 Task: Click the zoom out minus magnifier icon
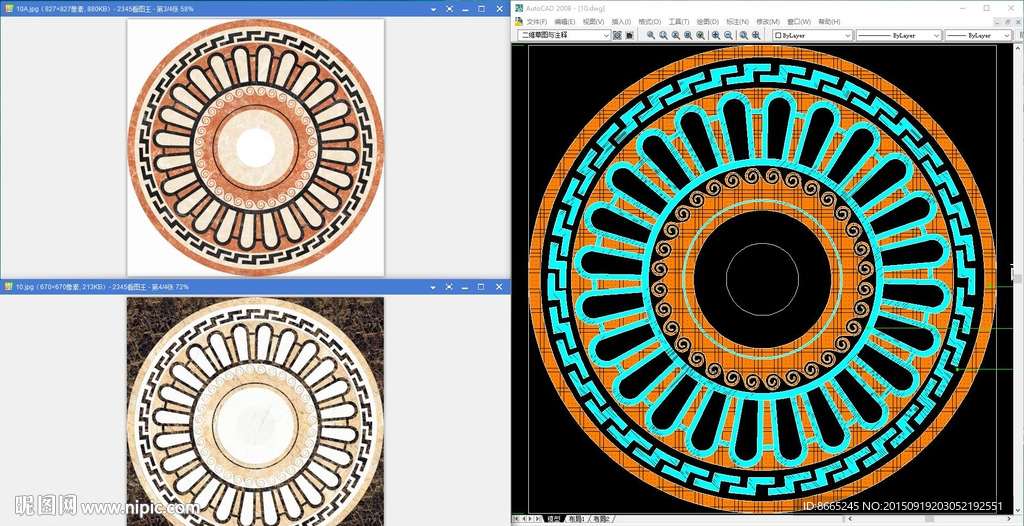click(x=729, y=35)
